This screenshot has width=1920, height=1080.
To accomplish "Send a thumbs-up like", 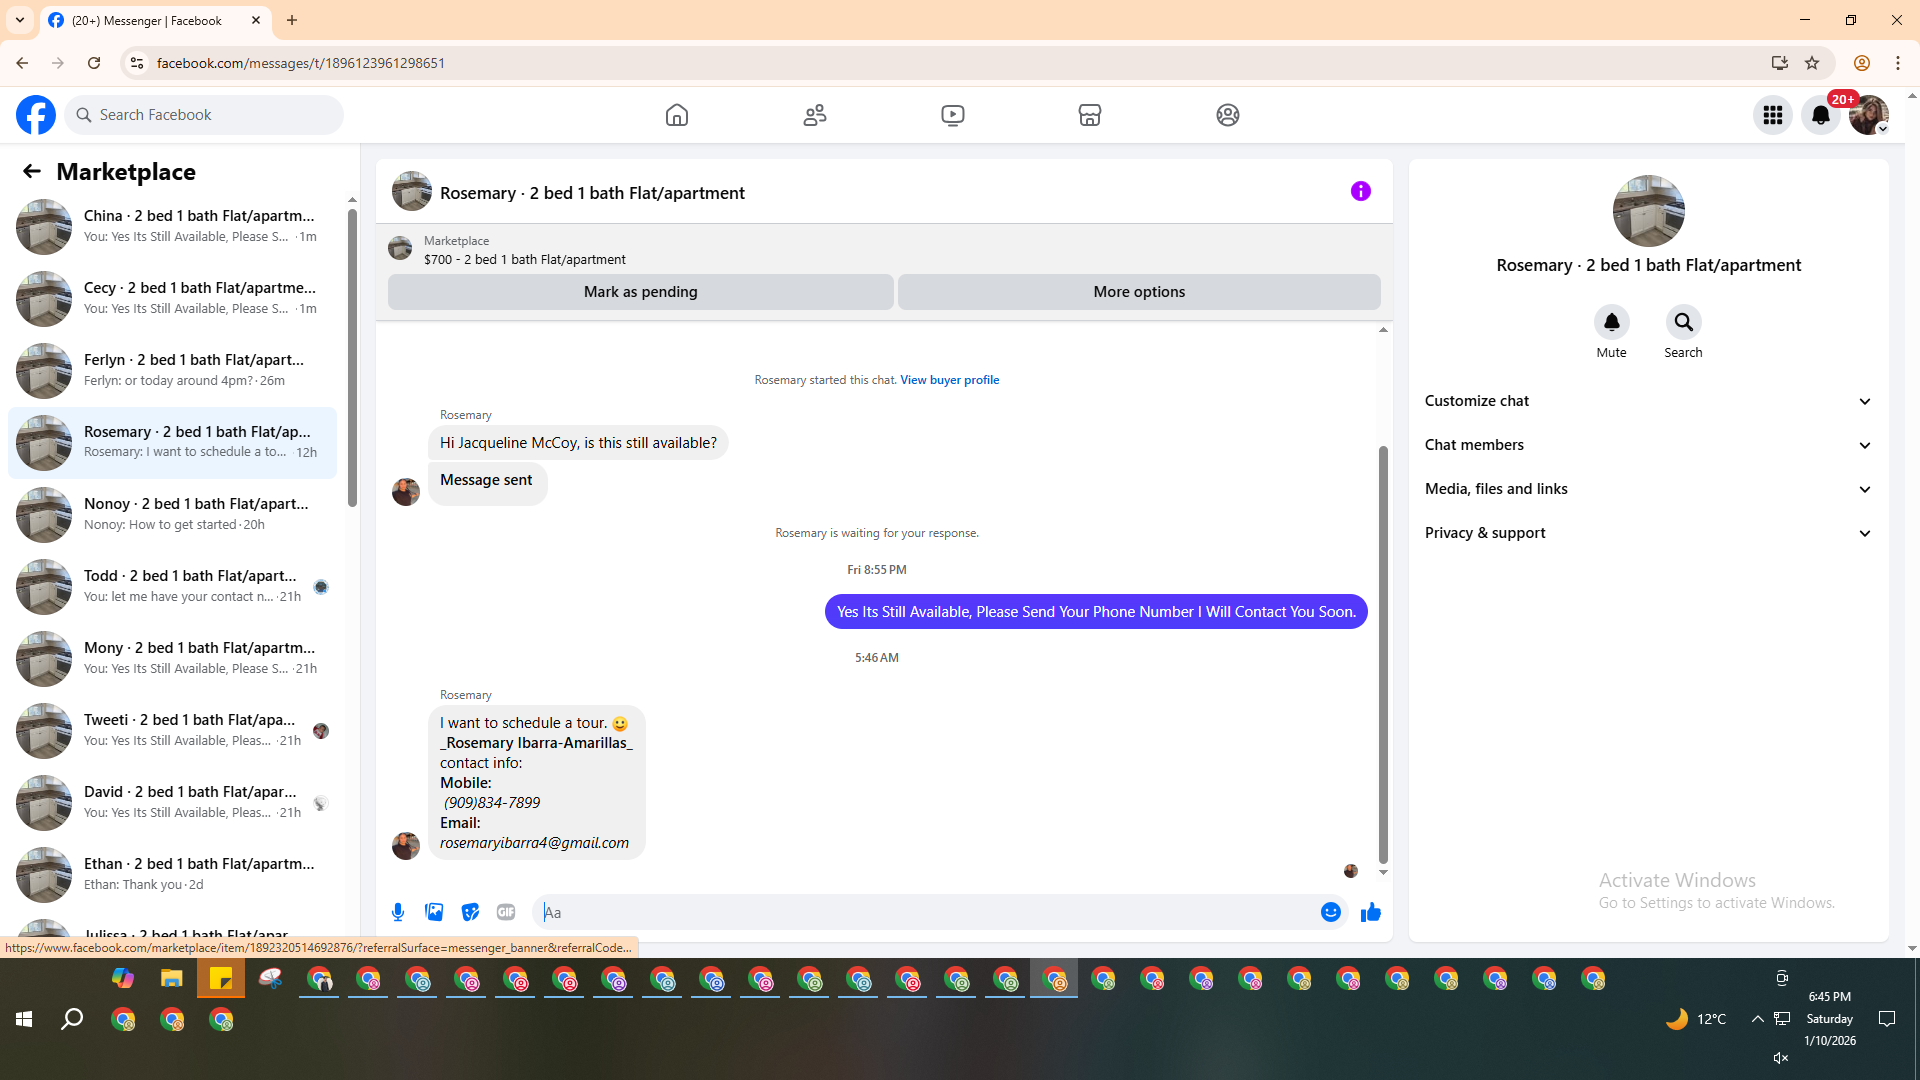I will click(x=1370, y=912).
